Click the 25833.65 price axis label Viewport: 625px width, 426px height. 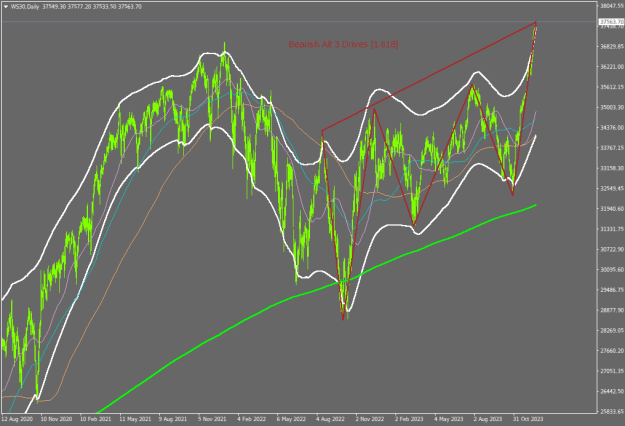point(612,412)
